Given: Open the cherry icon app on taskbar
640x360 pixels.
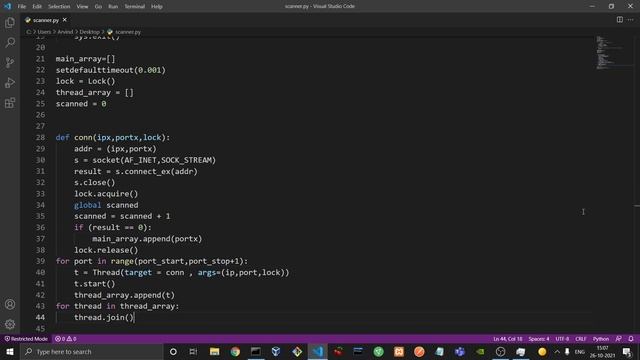Looking at the screenshot, I should tap(338, 351).
